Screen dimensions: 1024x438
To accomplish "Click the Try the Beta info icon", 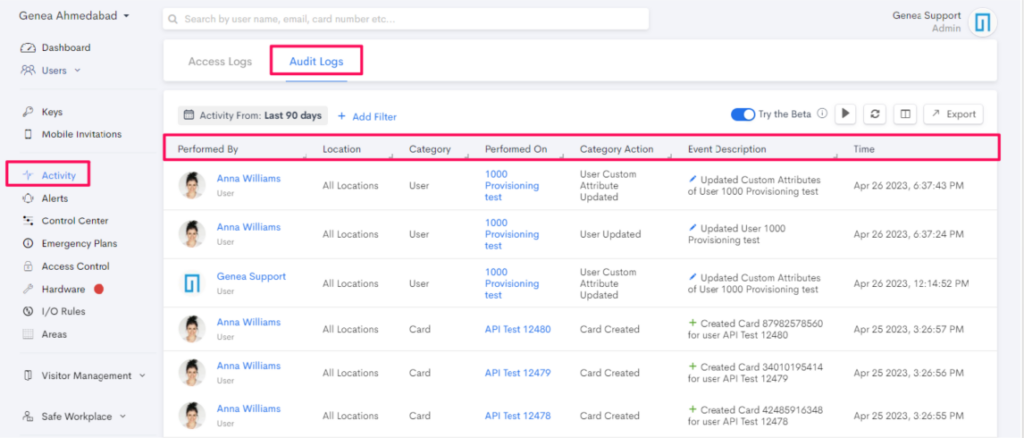I will pos(822,114).
